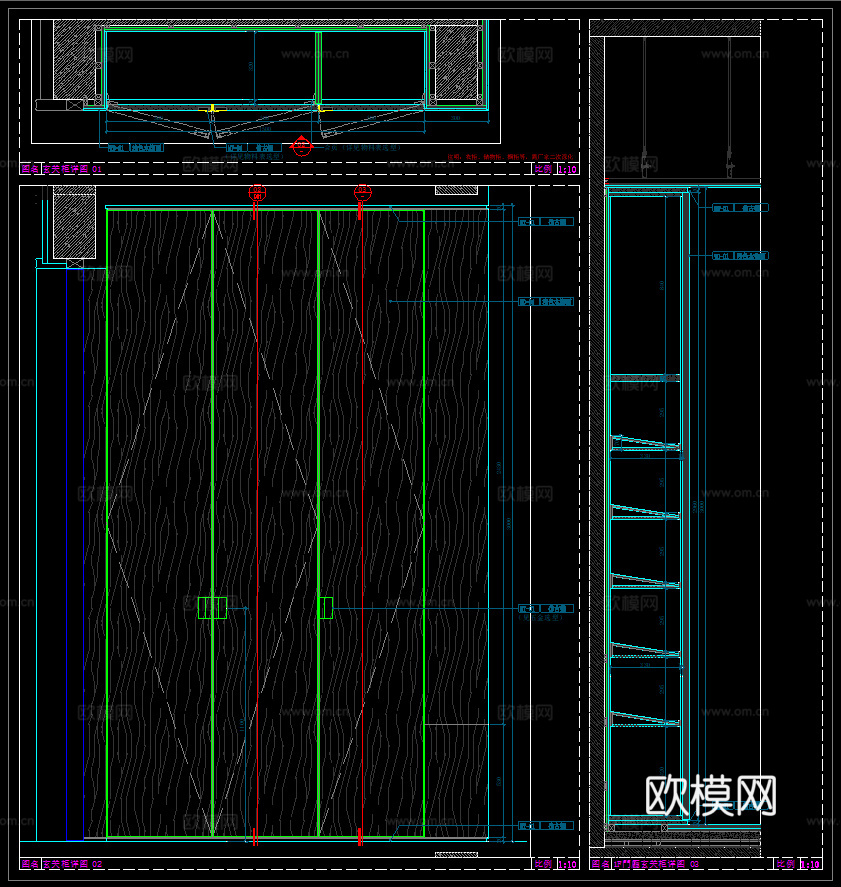Select middle green door panel in elevation
This screenshot has height=887, width=841.
point(265,523)
